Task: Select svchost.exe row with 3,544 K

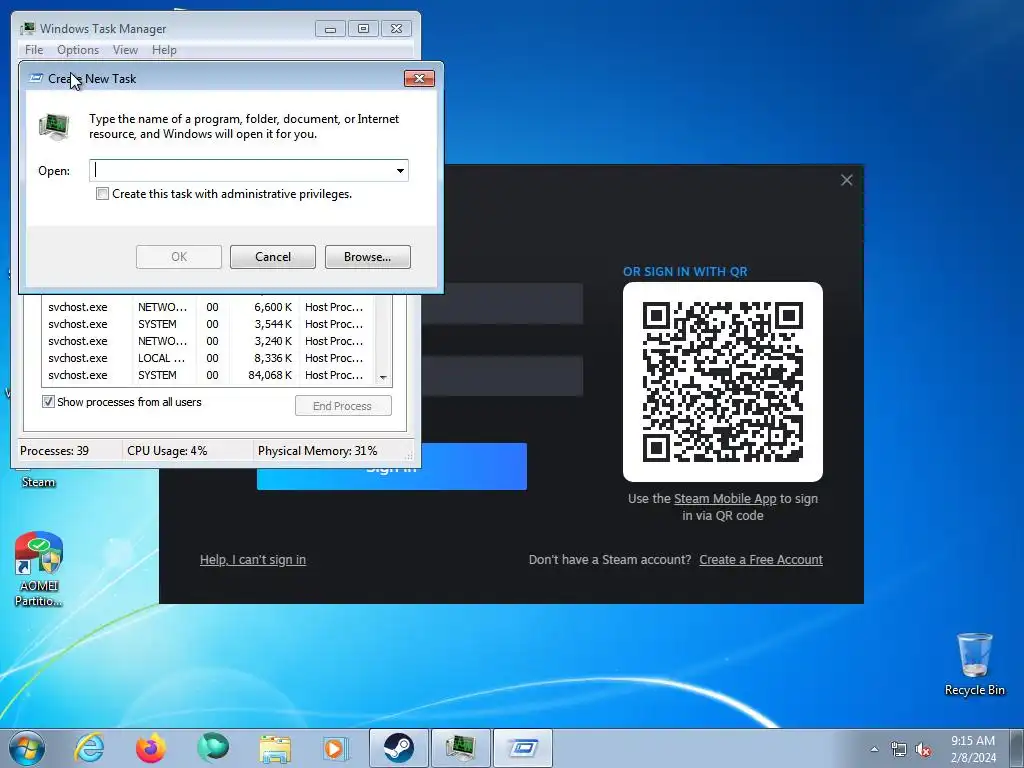Action: pos(209,324)
